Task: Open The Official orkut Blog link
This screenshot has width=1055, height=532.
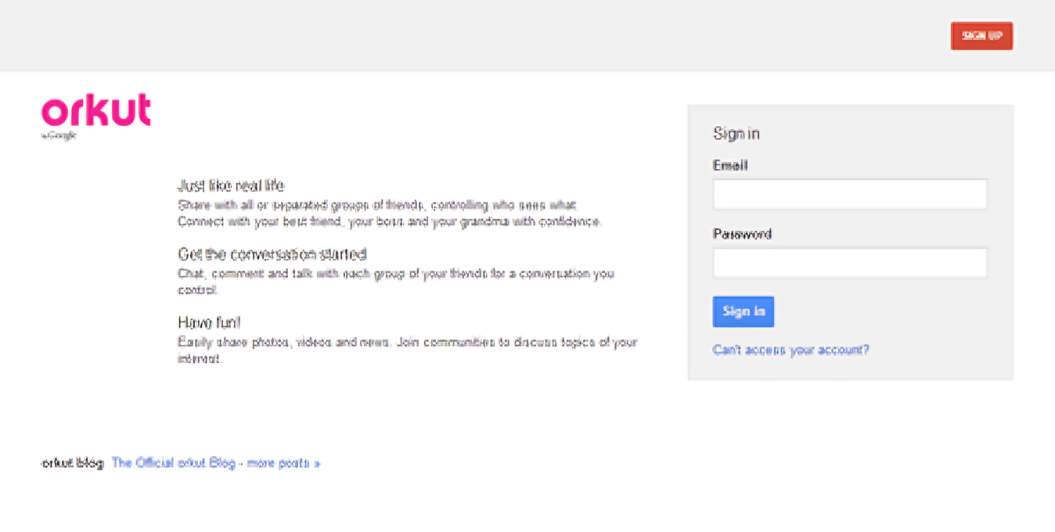Action: click(x=173, y=463)
